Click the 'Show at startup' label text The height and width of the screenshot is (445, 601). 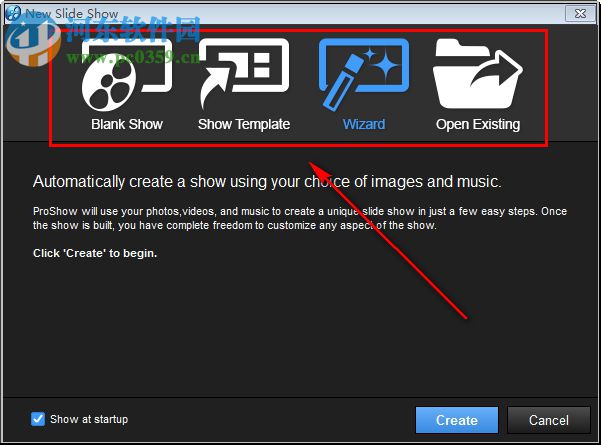click(x=89, y=419)
